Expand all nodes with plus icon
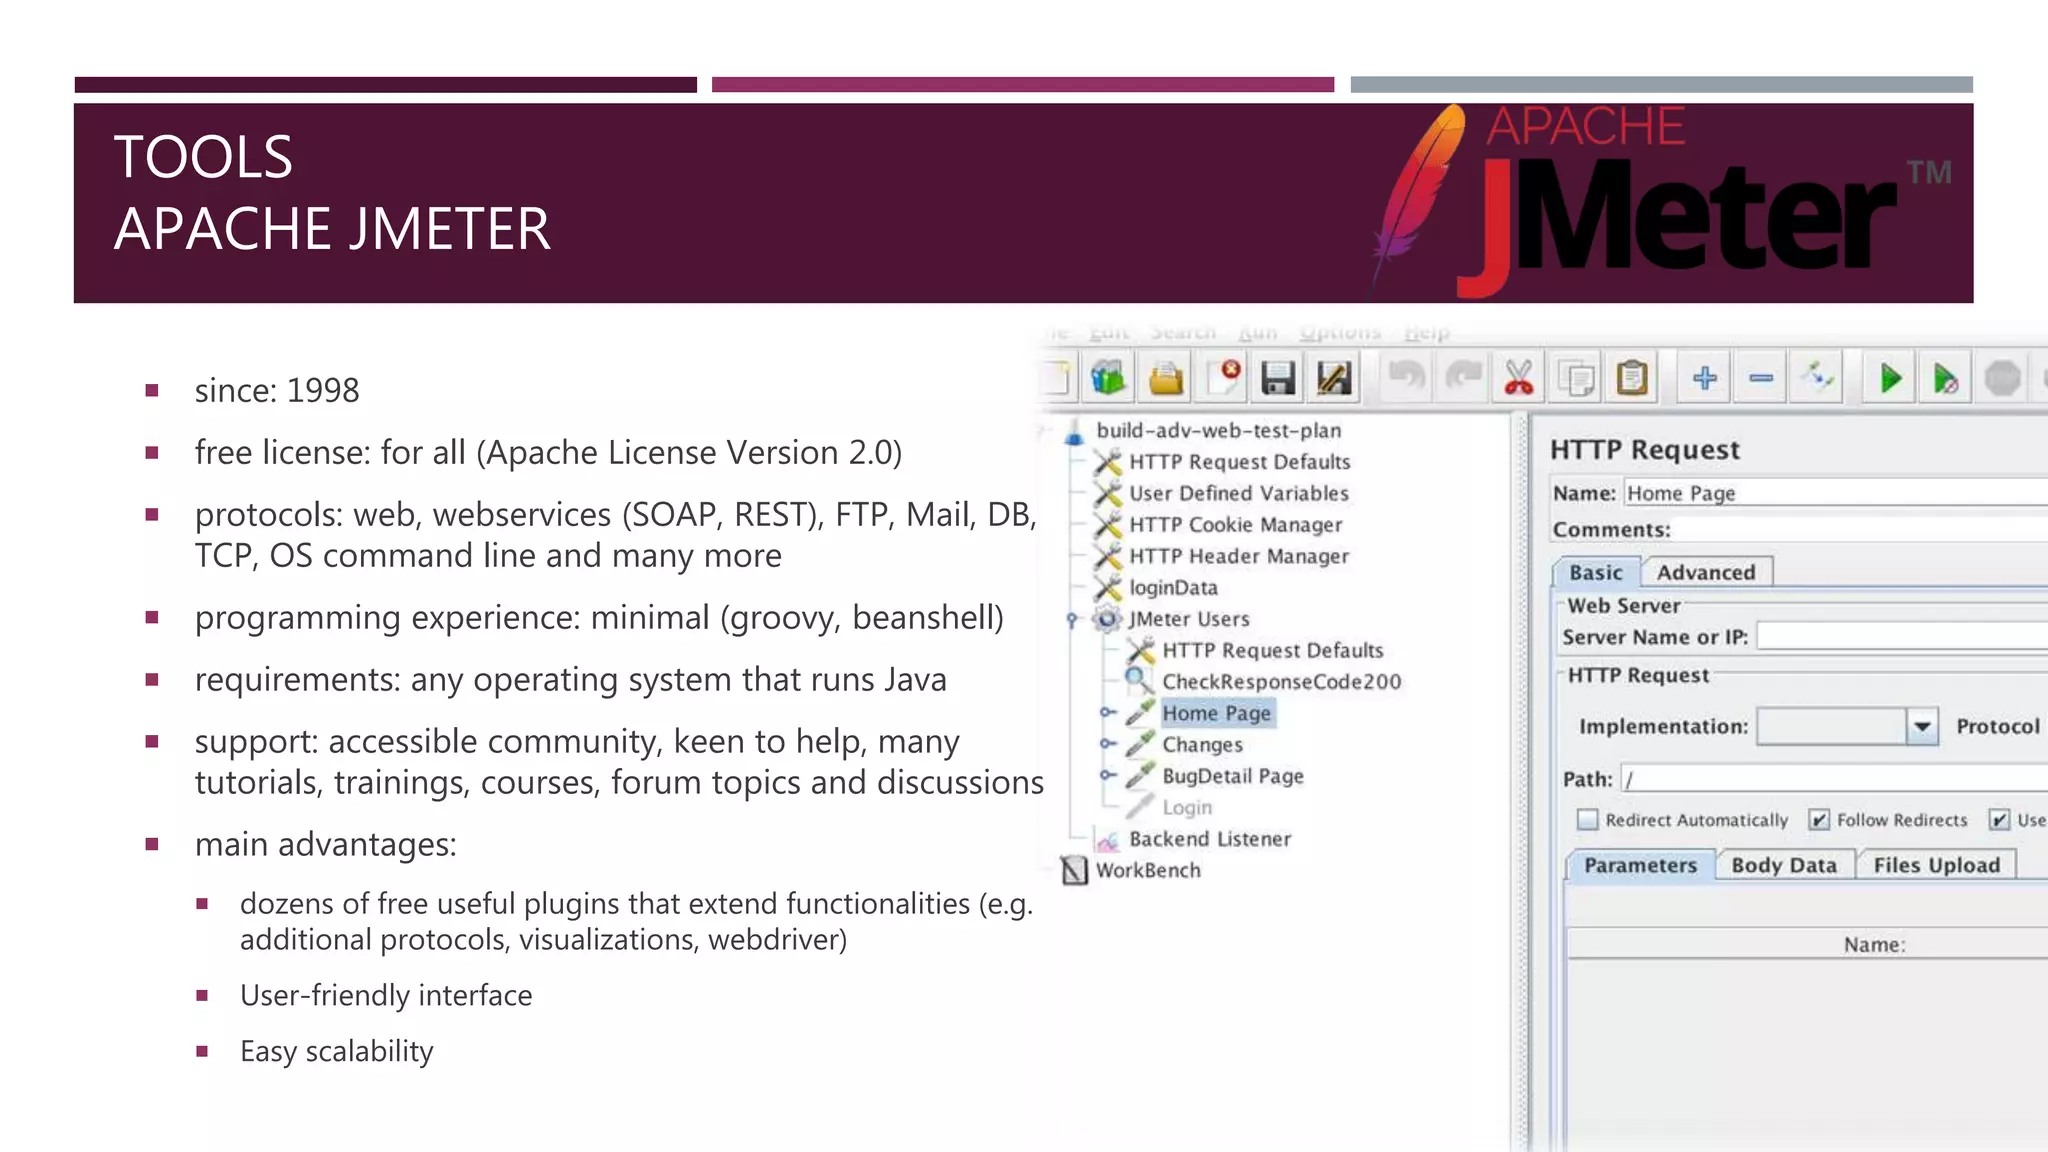The image size is (2048, 1152). (x=1705, y=379)
